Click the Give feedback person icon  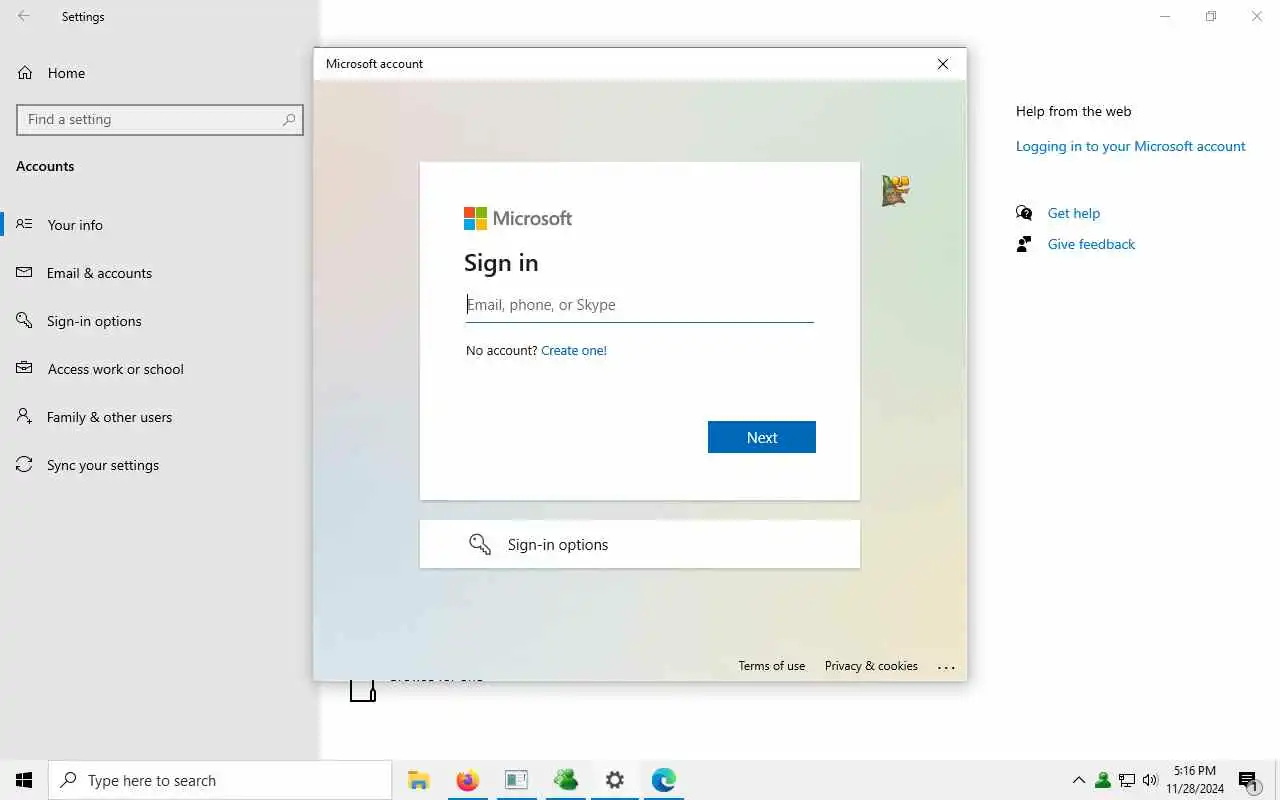[x=1024, y=244]
